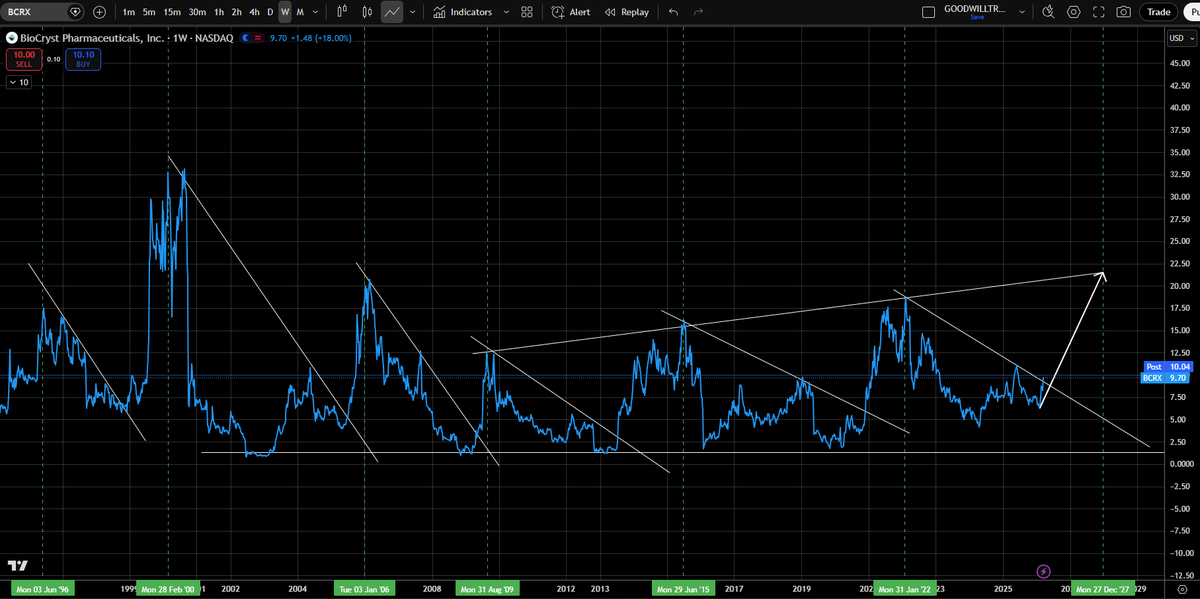Click the BioCryst logo icon in legend
This screenshot has width=1200, height=599.
12,38
